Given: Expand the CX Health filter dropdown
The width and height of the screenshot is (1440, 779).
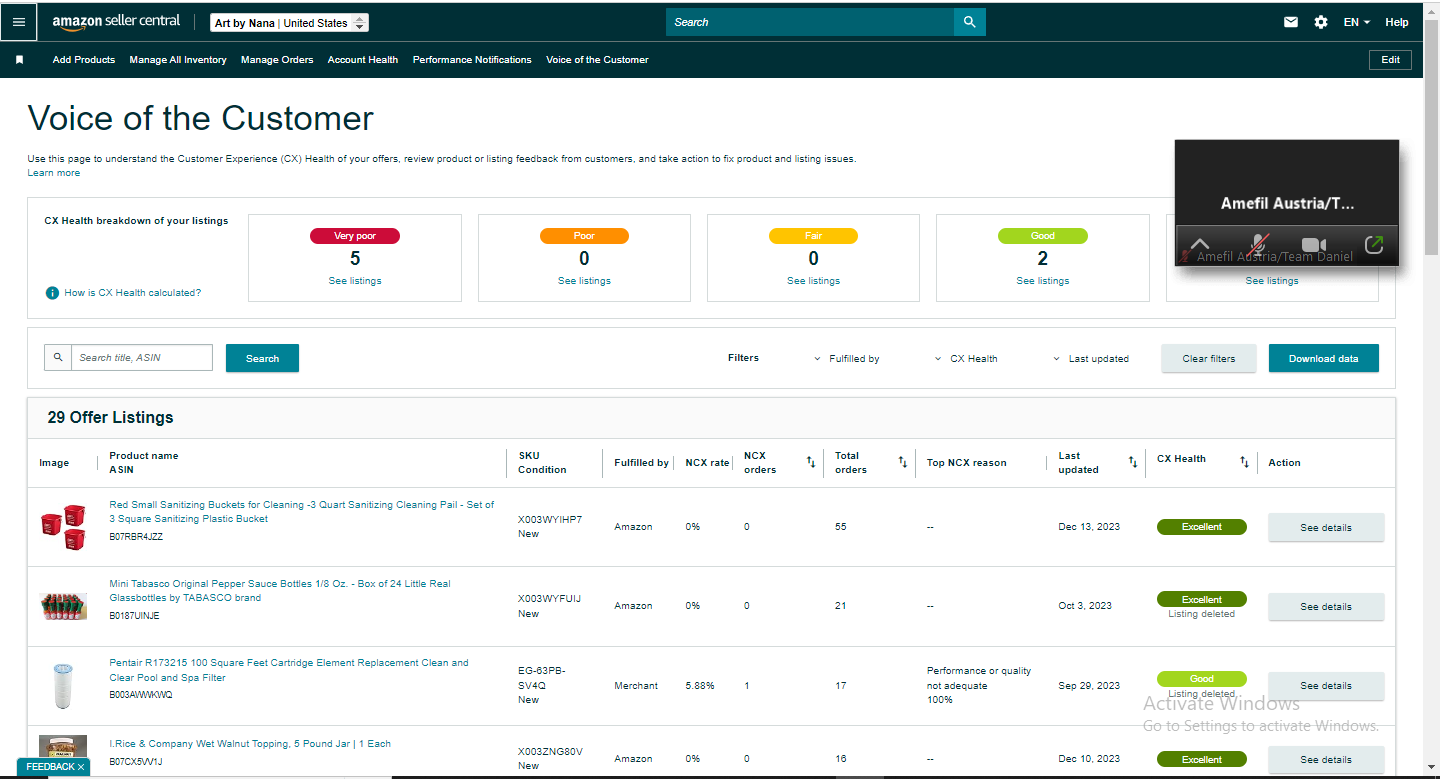Looking at the screenshot, I should click(966, 358).
